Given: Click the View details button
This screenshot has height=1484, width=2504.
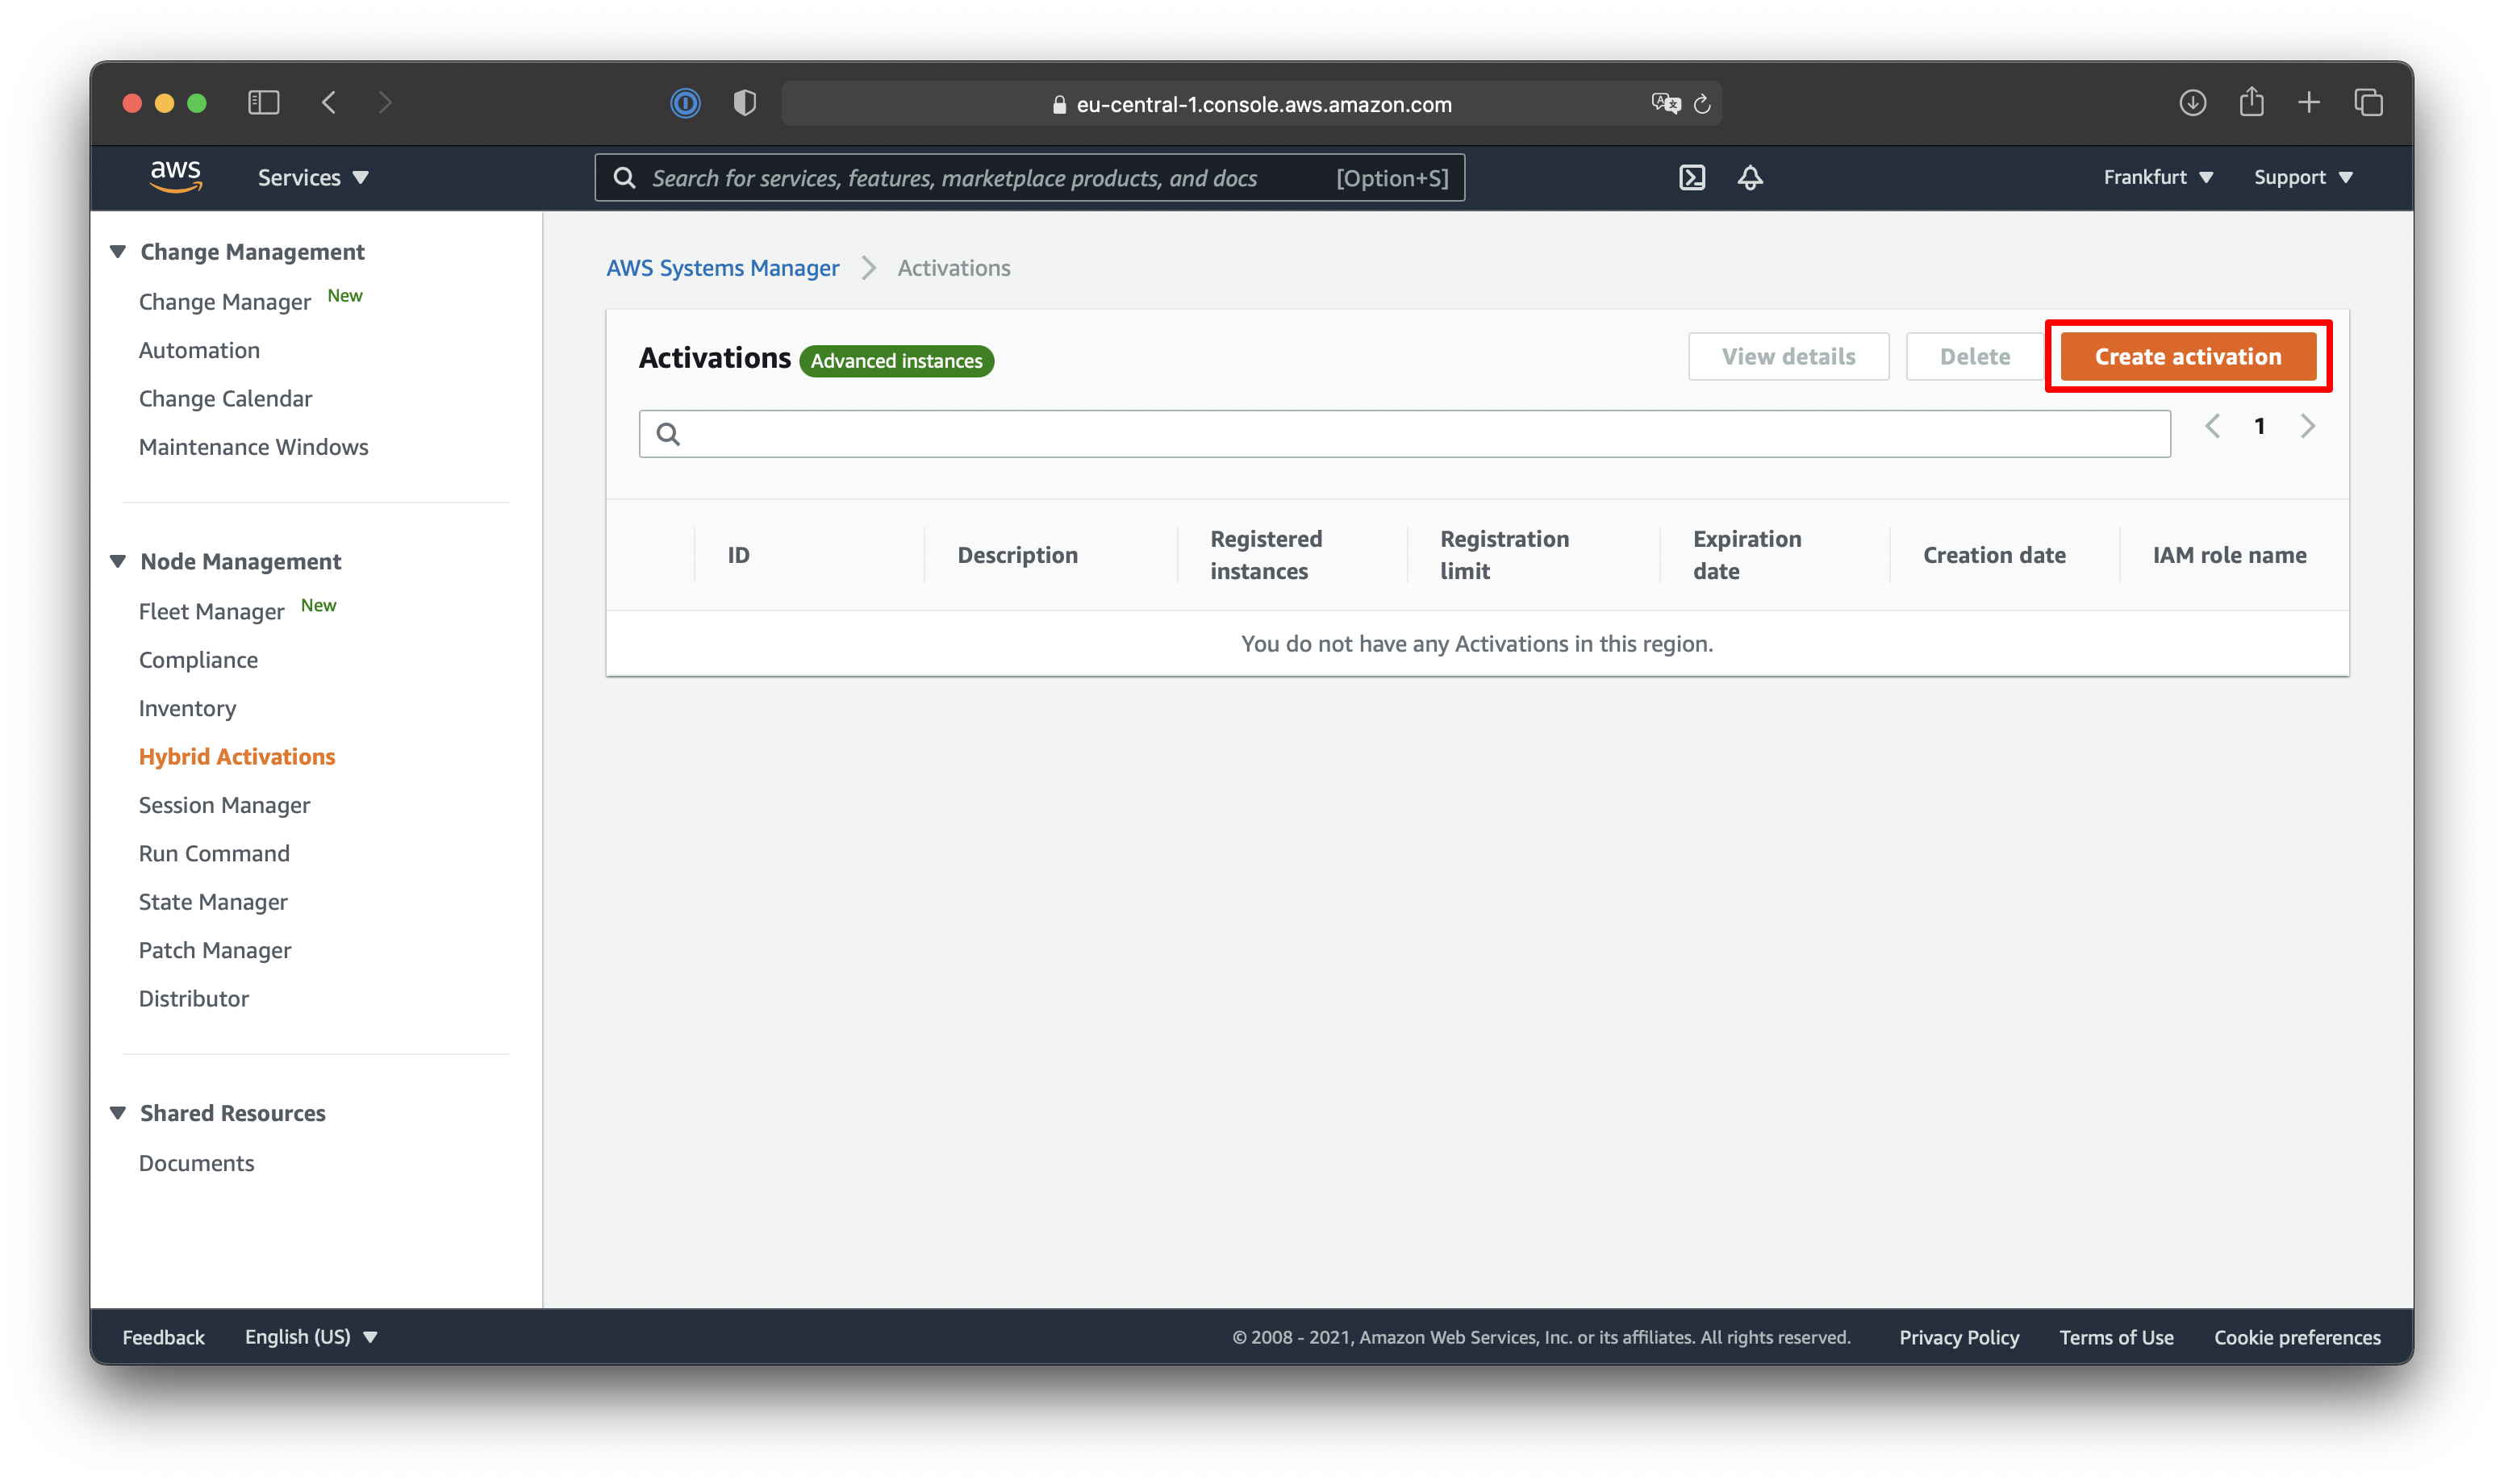Looking at the screenshot, I should click(1787, 355).
